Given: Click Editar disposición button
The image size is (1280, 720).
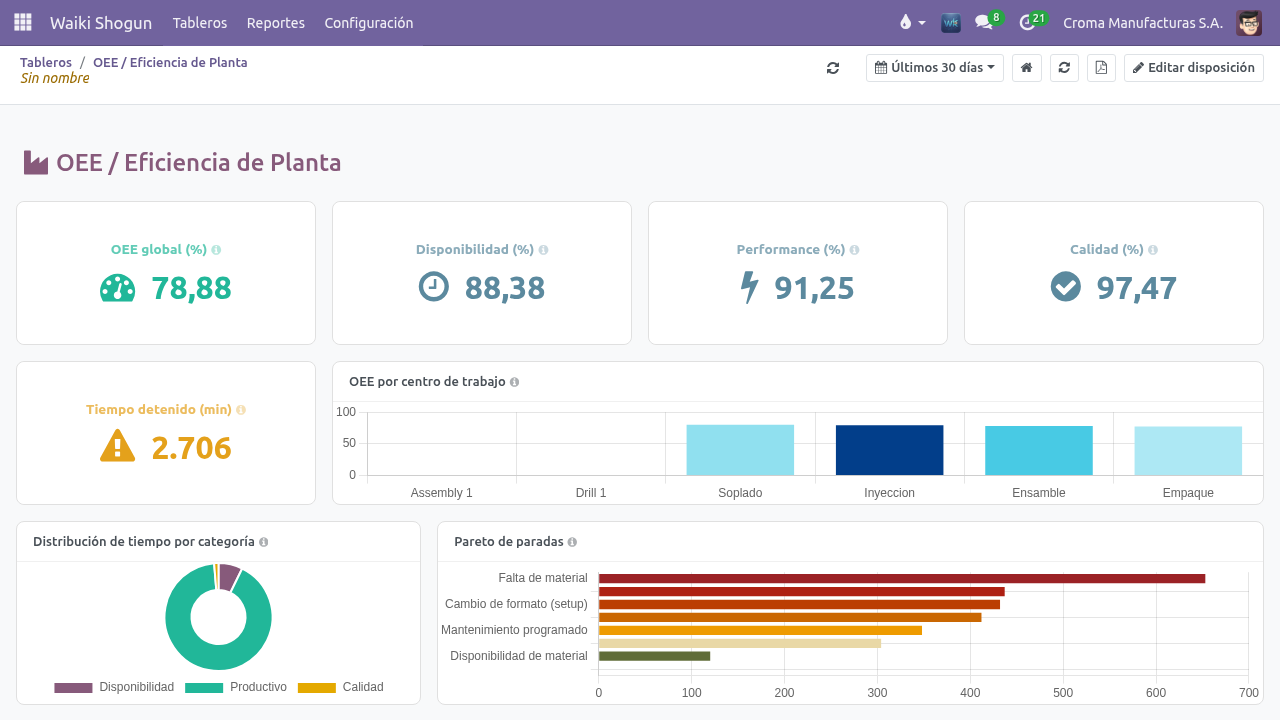Looking at the screenshot, I should coord(1194,68).
